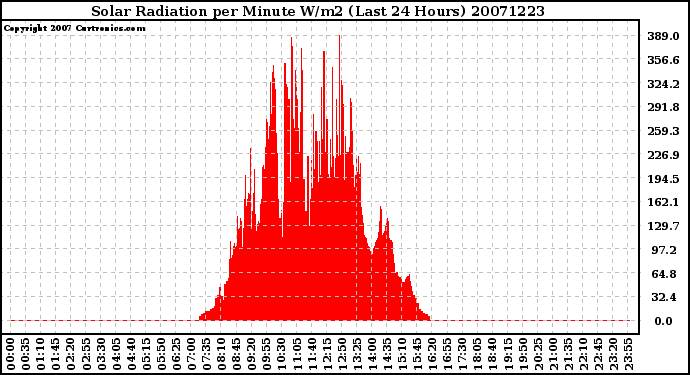Select the 09:55 time label
This screenshot has width=690, height=375.
[x=267, y=354]
